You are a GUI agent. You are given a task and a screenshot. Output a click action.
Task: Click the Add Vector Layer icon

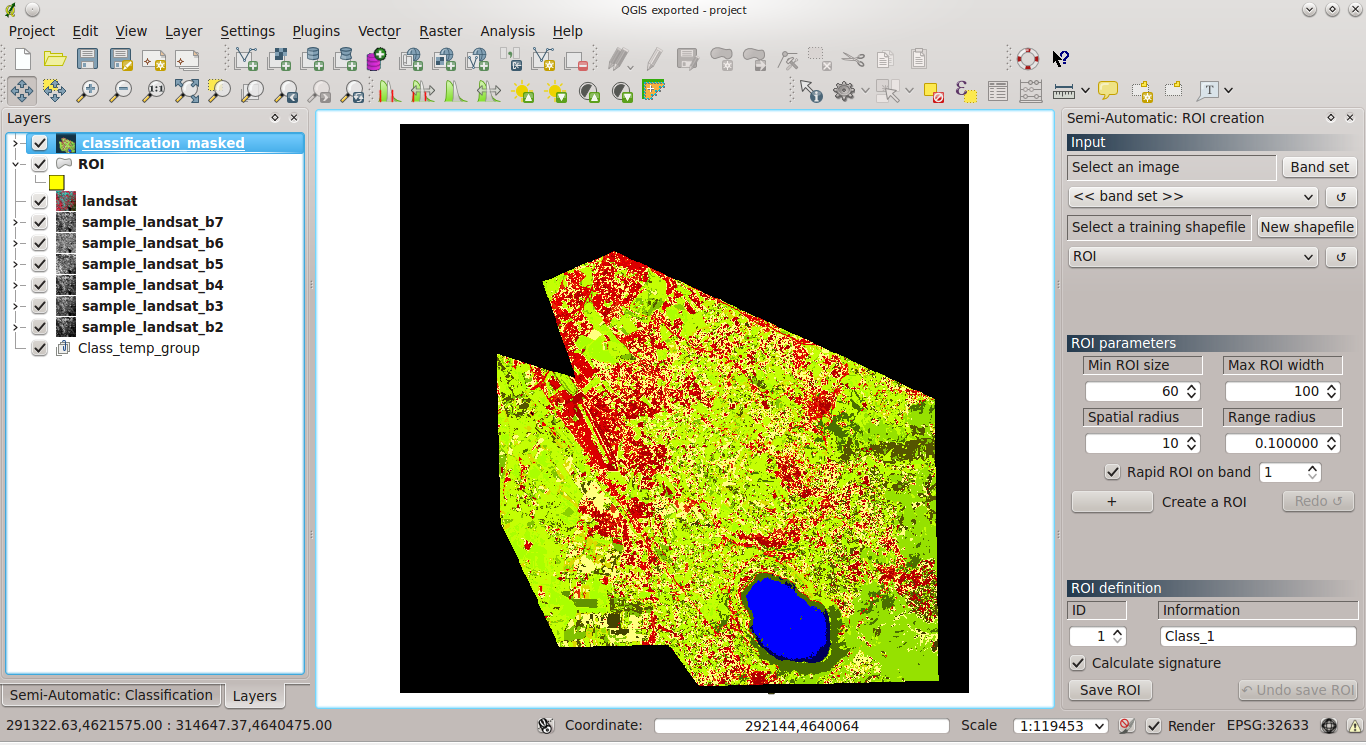click(x=246, y=59)
